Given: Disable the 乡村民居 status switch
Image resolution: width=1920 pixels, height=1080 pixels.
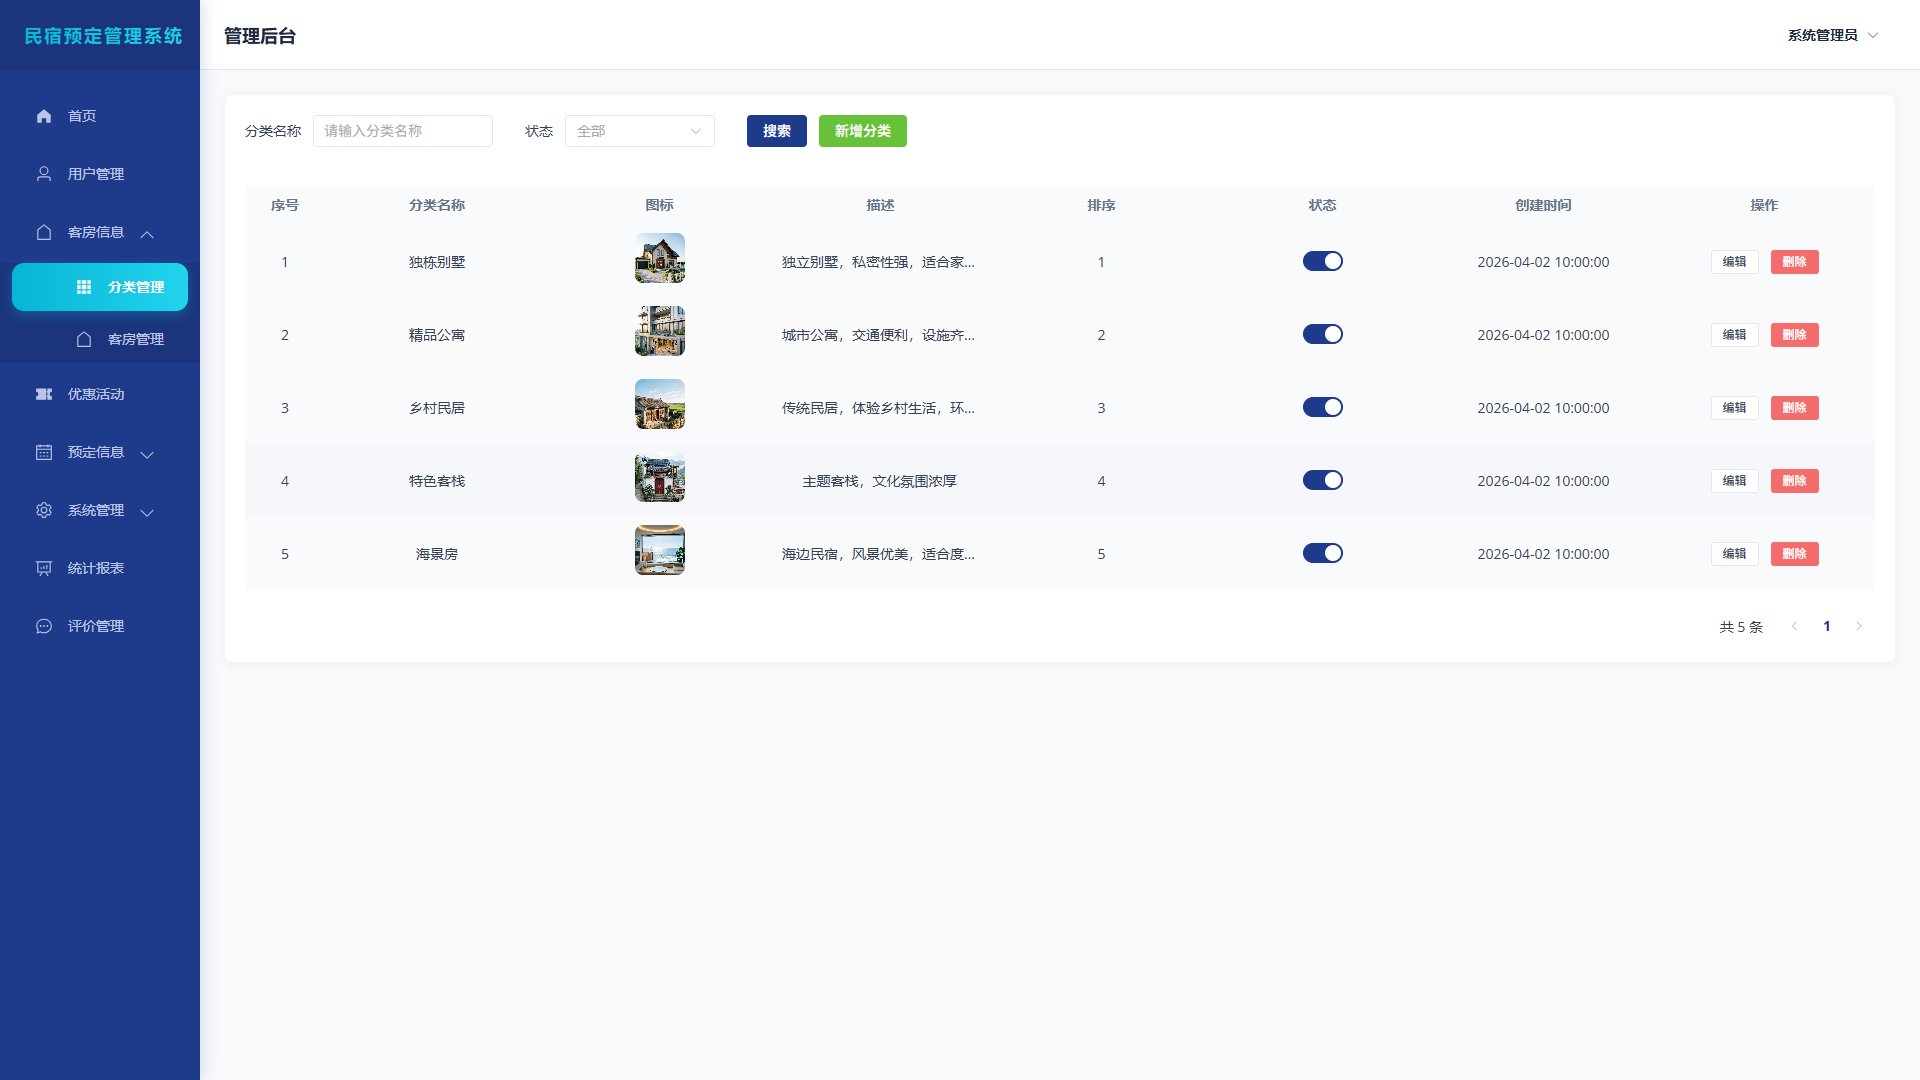Looking at the screenshot, I should click(1322, 407).
